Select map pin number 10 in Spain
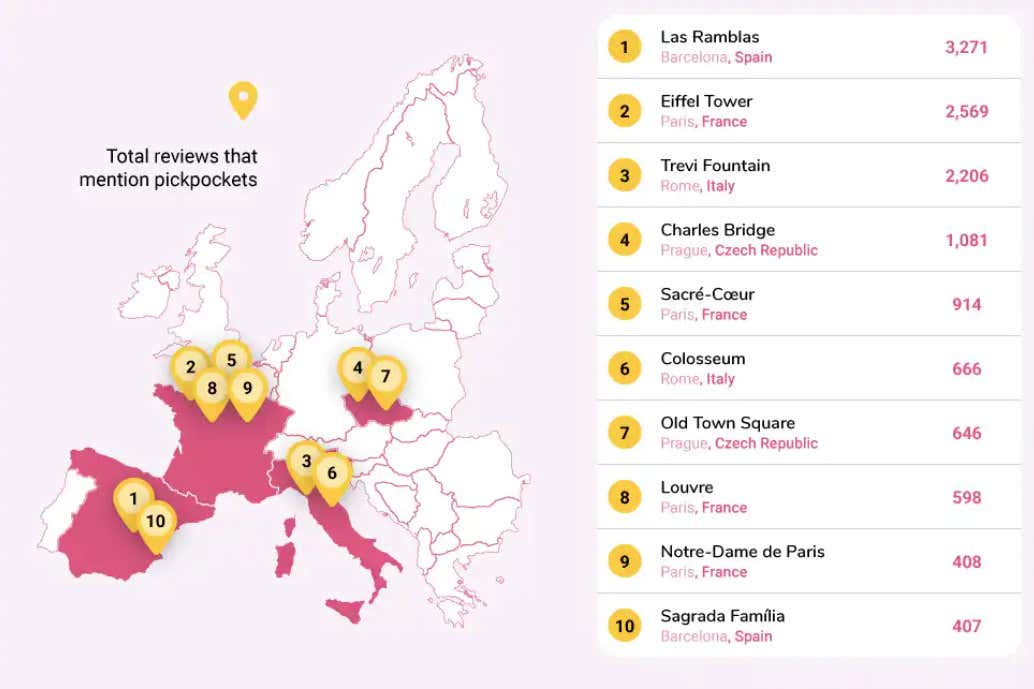 155,521
